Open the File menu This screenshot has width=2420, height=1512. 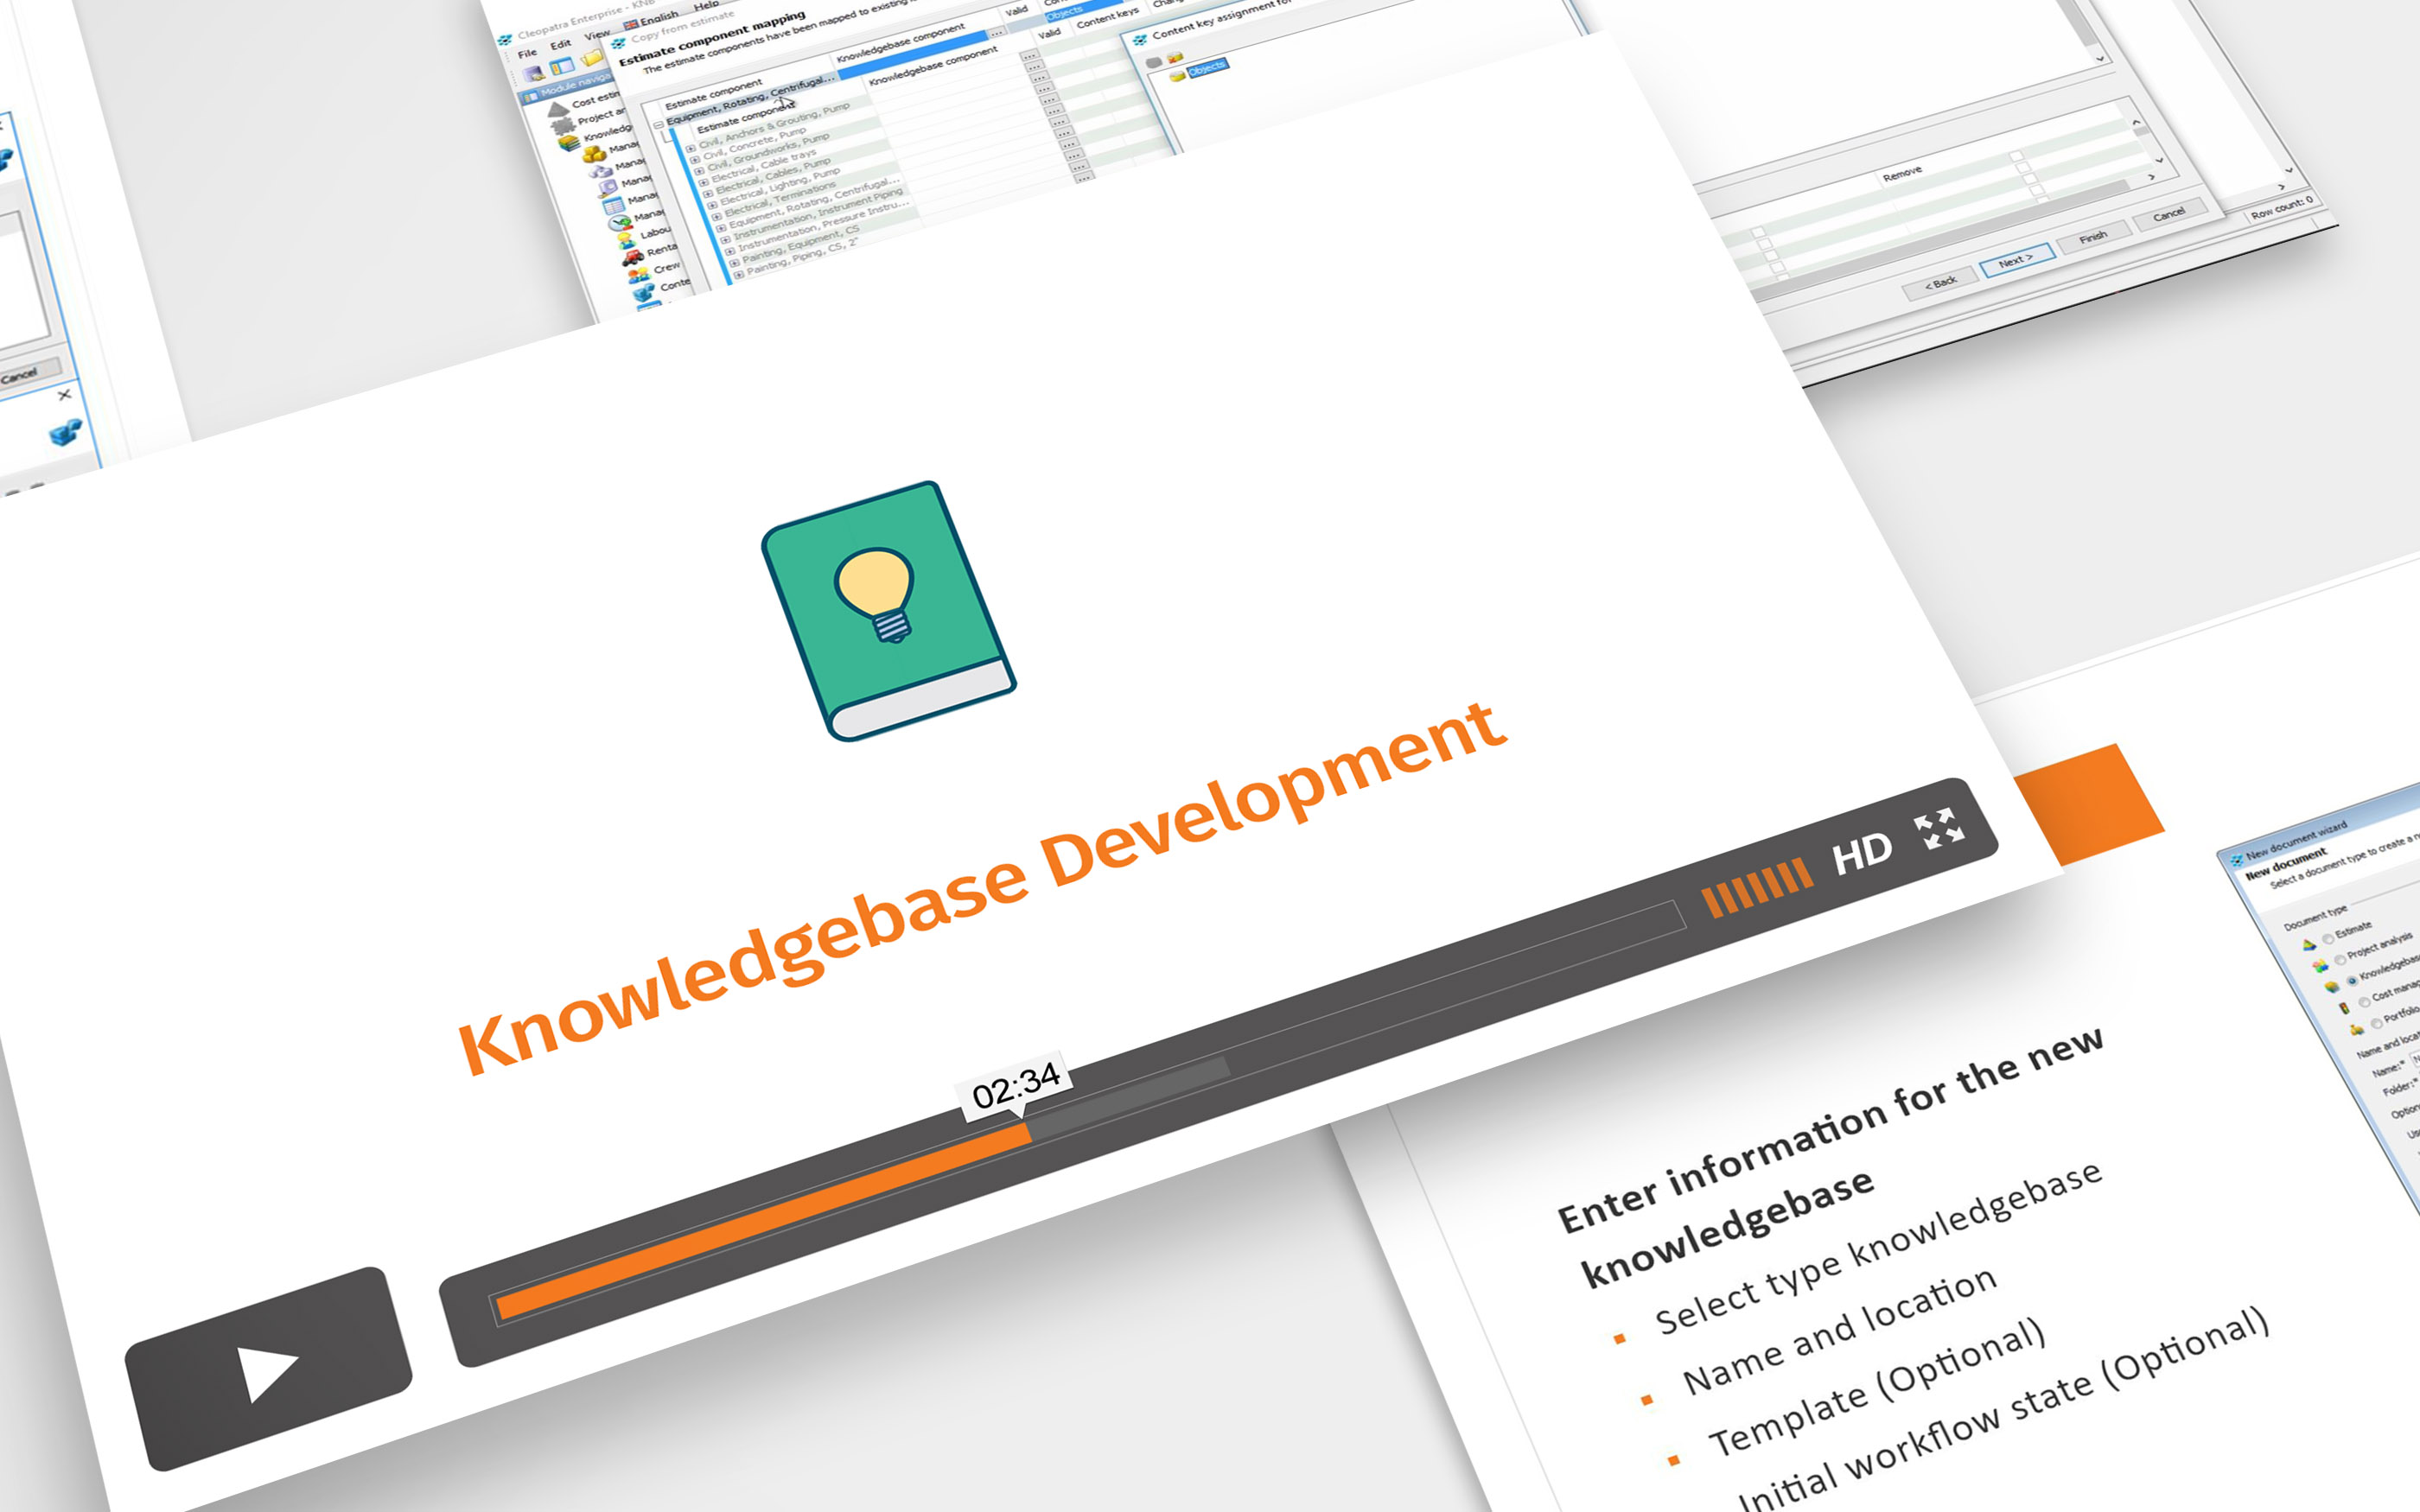pyautogui.click(x=527, y=54)
